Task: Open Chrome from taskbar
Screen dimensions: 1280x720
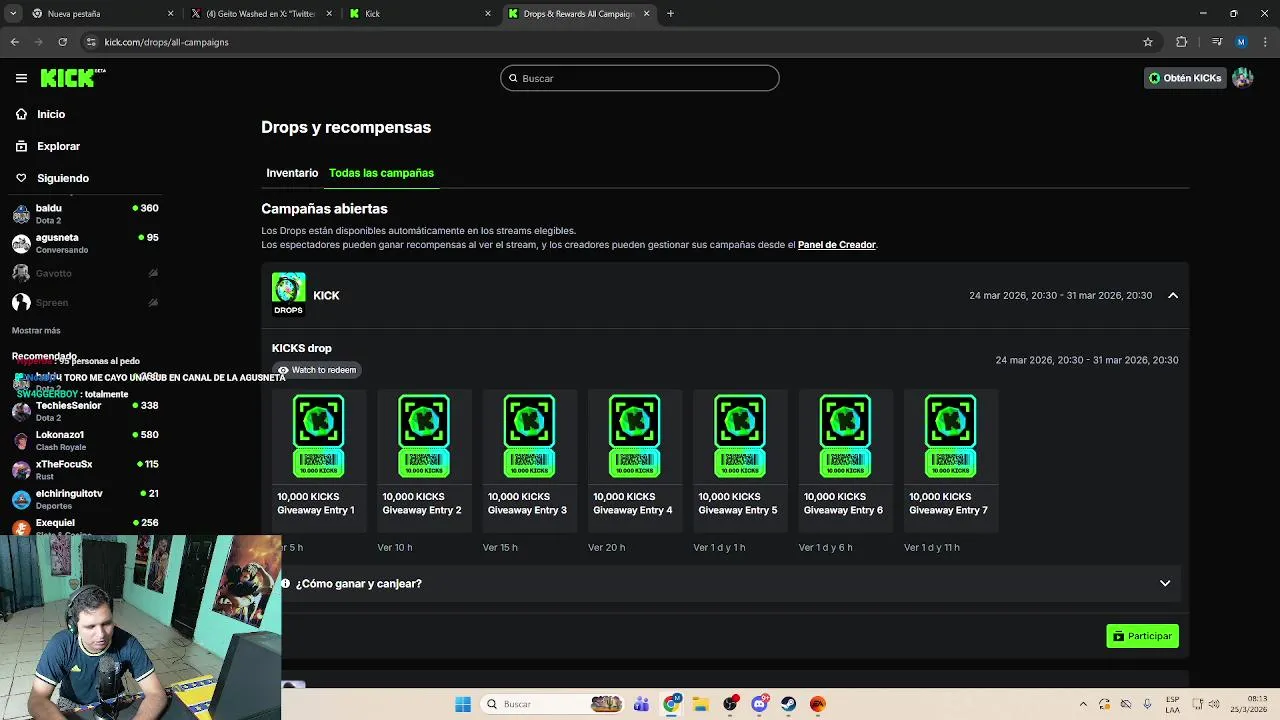Action: coord(672,704)
